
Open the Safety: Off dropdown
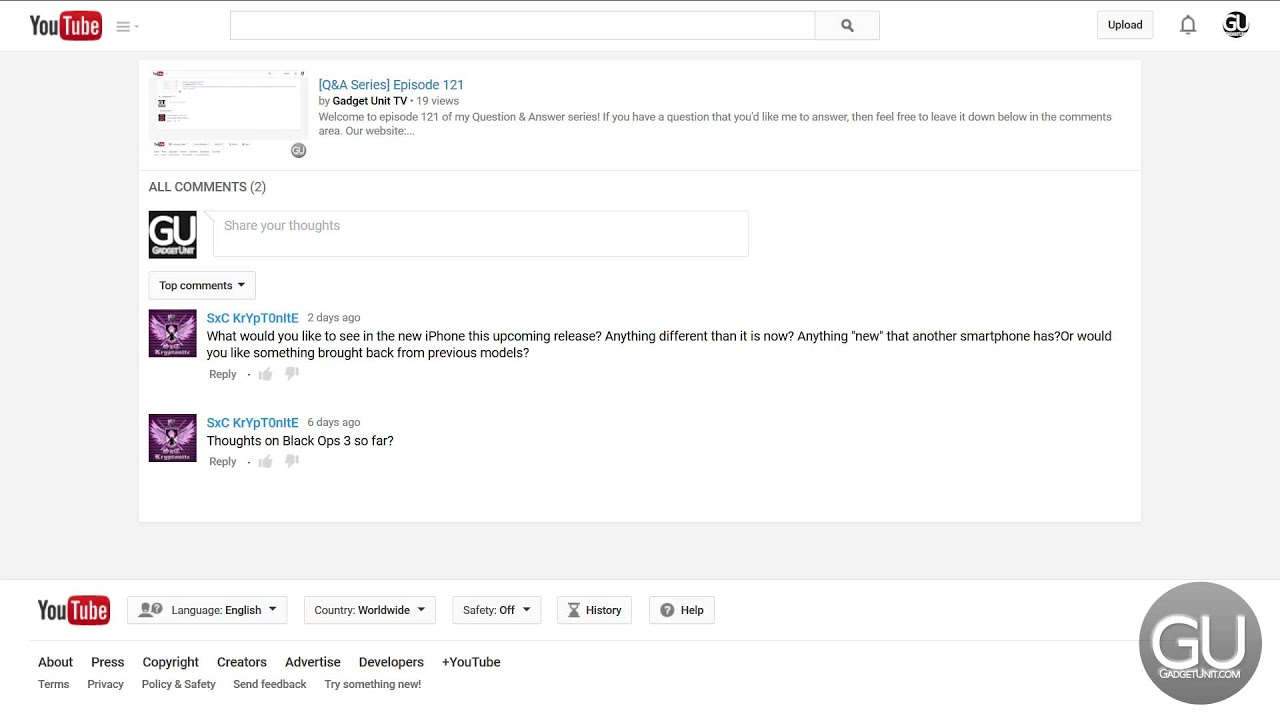[497, 610]
